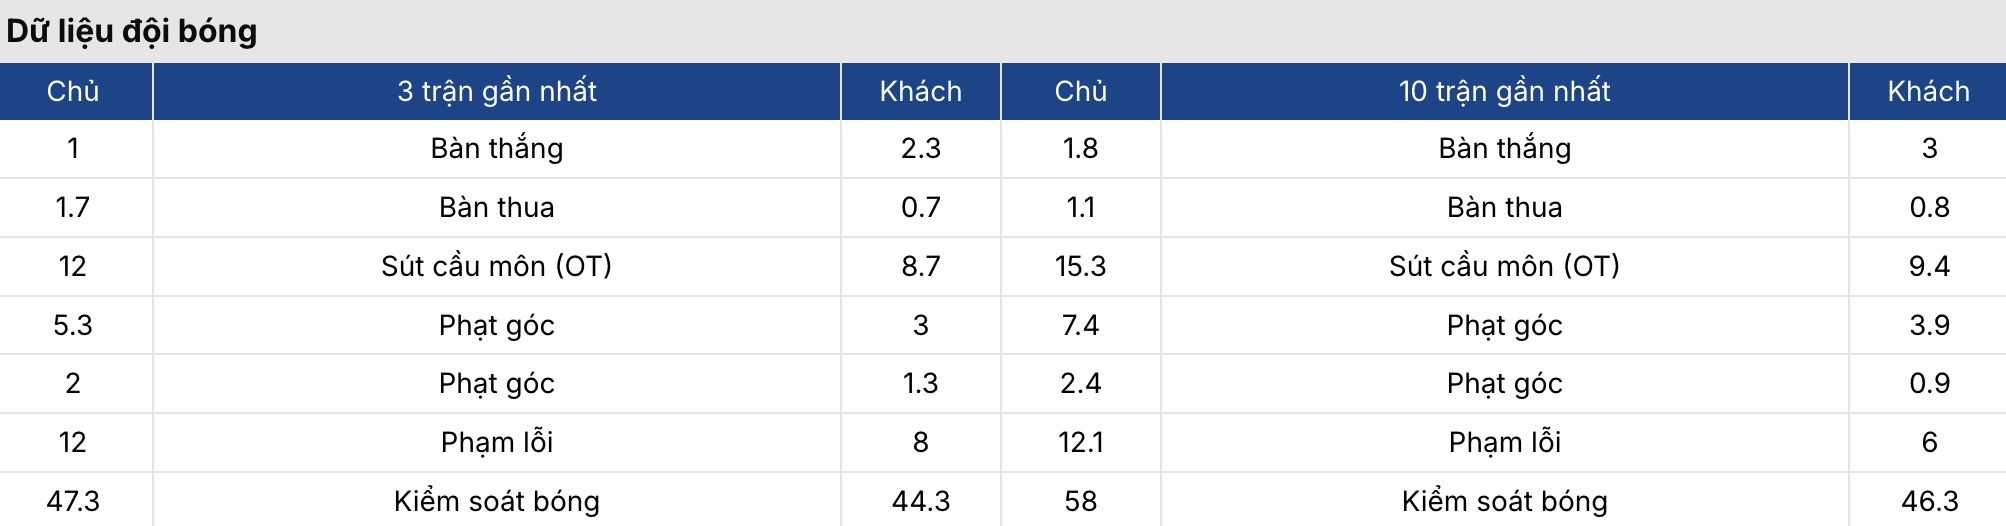Screen dimensions: 2006x526
Task: Click the 5.3 home corners value
Action: 73,325
